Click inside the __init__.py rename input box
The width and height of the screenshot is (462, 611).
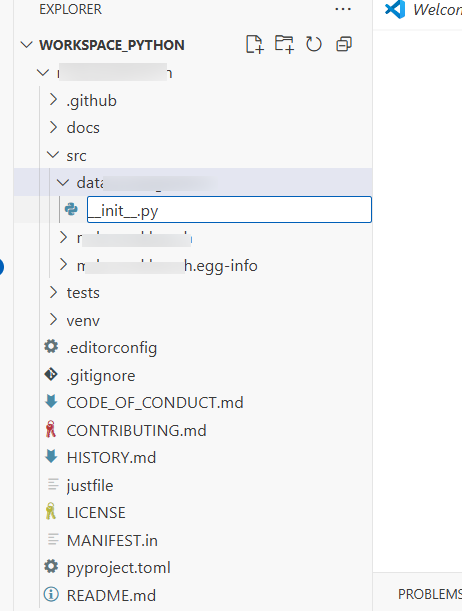tap(229, 210)
